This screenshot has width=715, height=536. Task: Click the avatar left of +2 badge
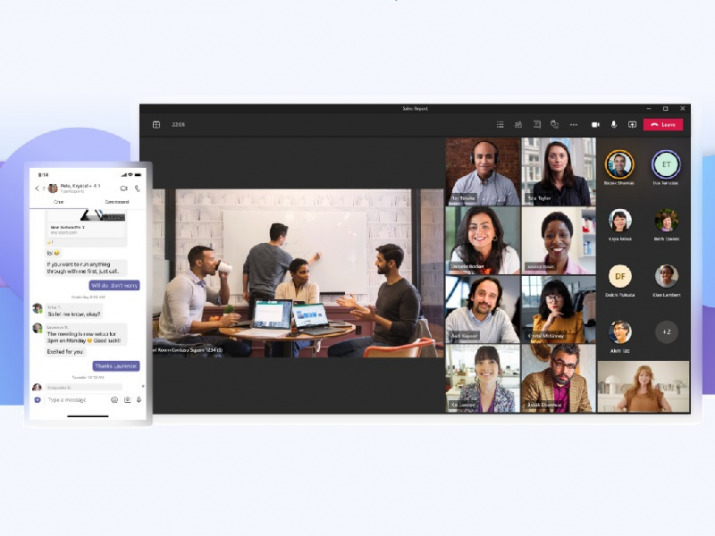pos(620,332)
